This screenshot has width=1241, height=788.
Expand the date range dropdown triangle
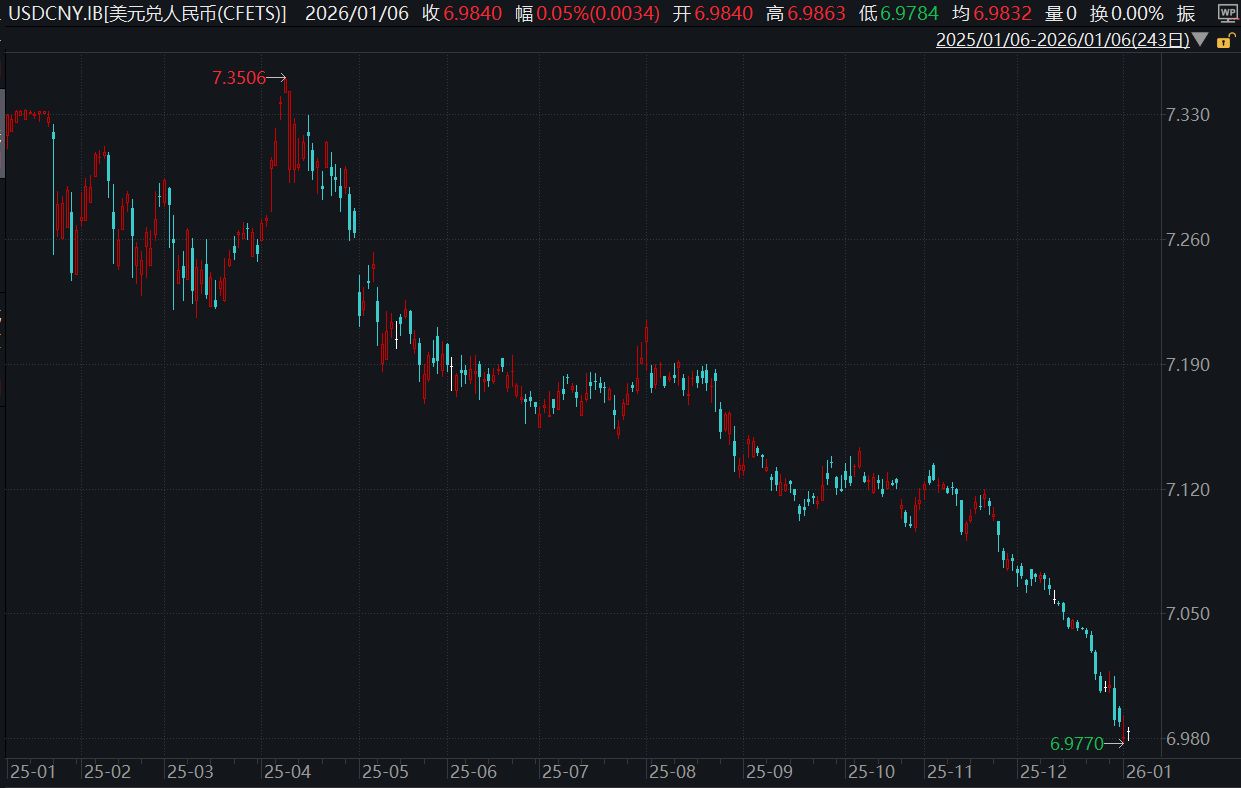[x=1200, y=41]
